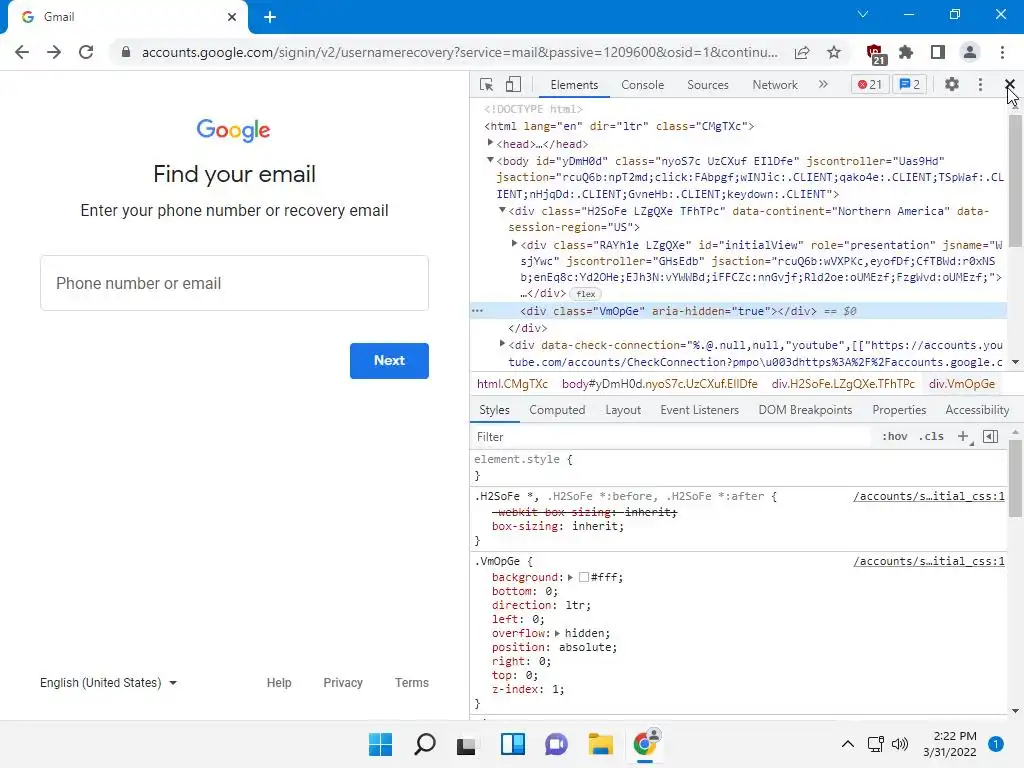Viewport: 1024px width, 768px height.
Task: Select the Styles tab
Action: tap(494, 410)
